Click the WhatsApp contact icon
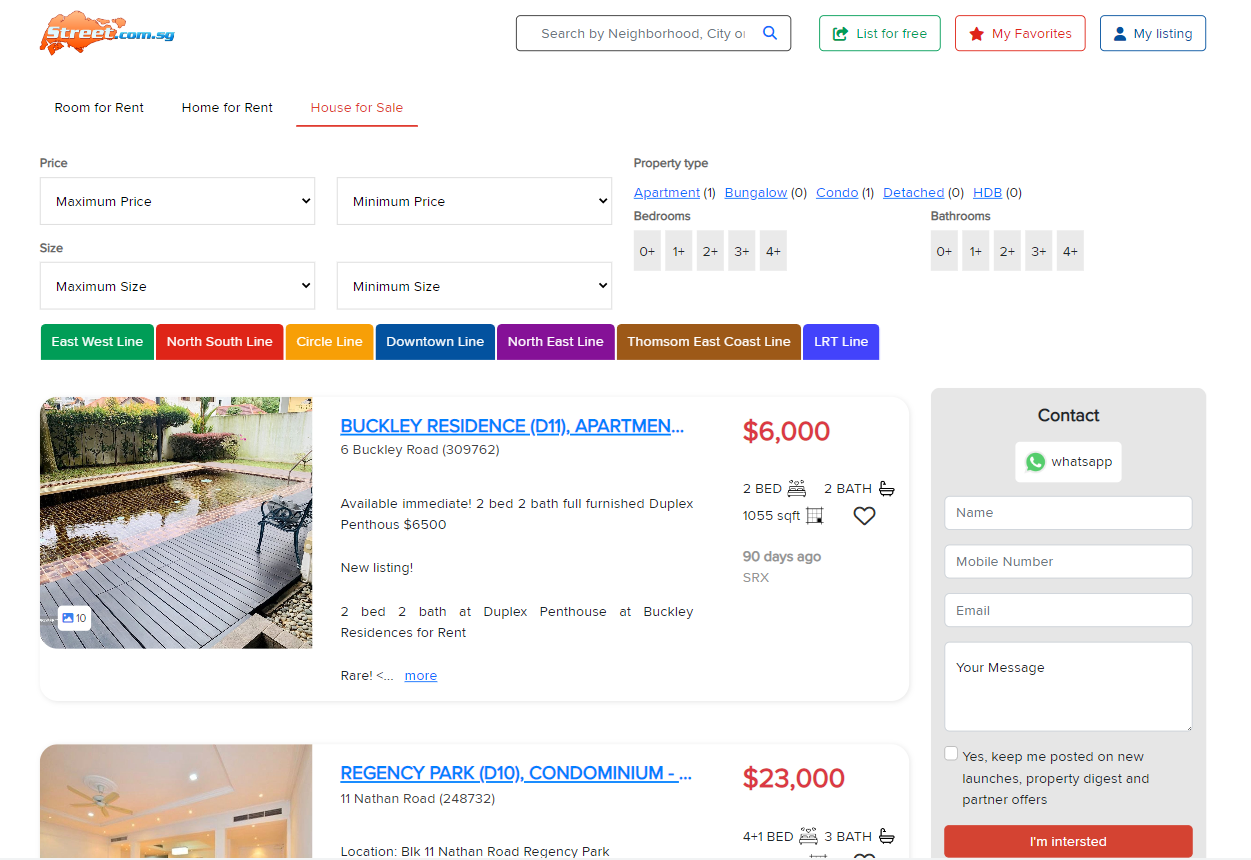 pyautogui.click(x=1035, y=462)
